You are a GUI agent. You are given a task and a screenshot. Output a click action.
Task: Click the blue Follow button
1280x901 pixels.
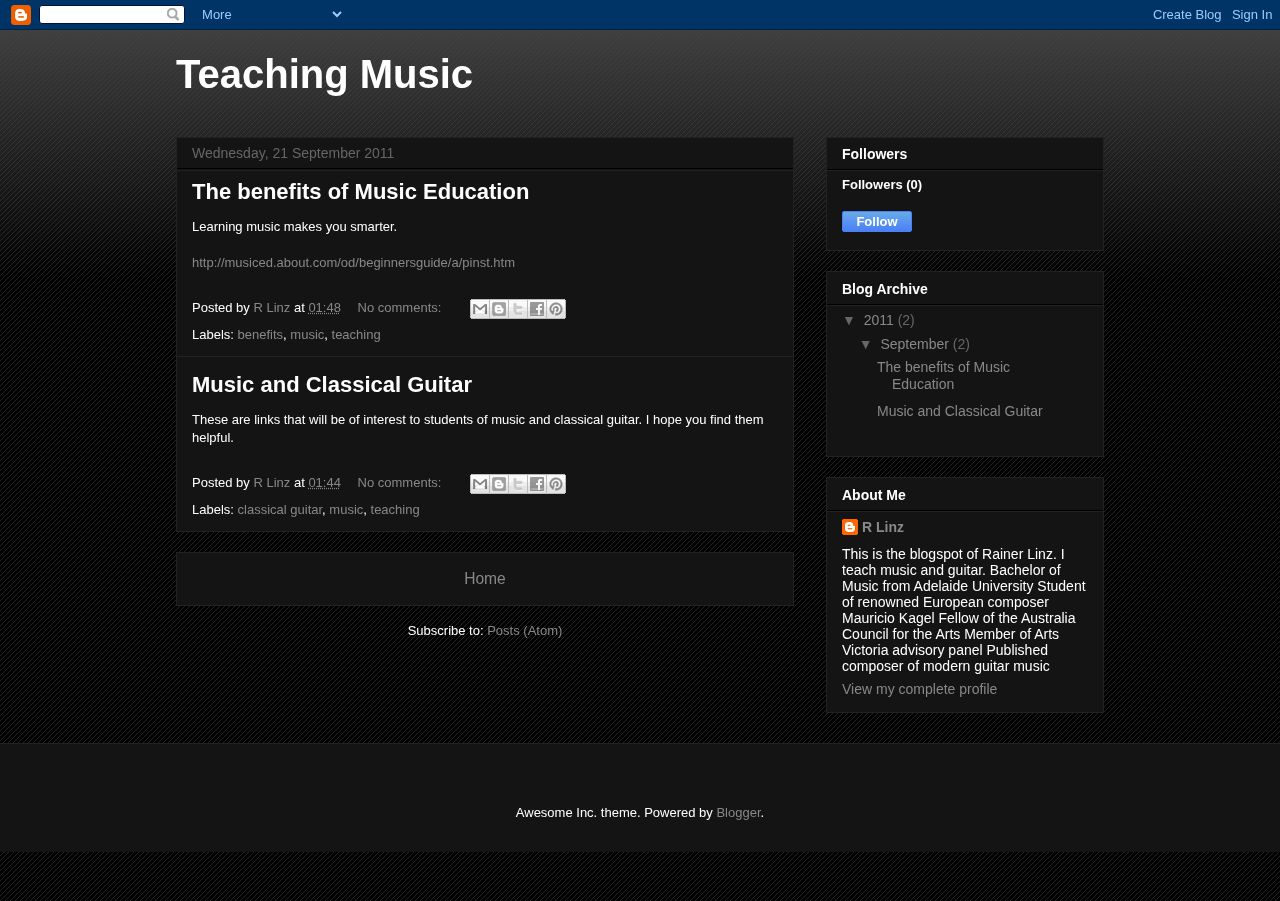877,222
